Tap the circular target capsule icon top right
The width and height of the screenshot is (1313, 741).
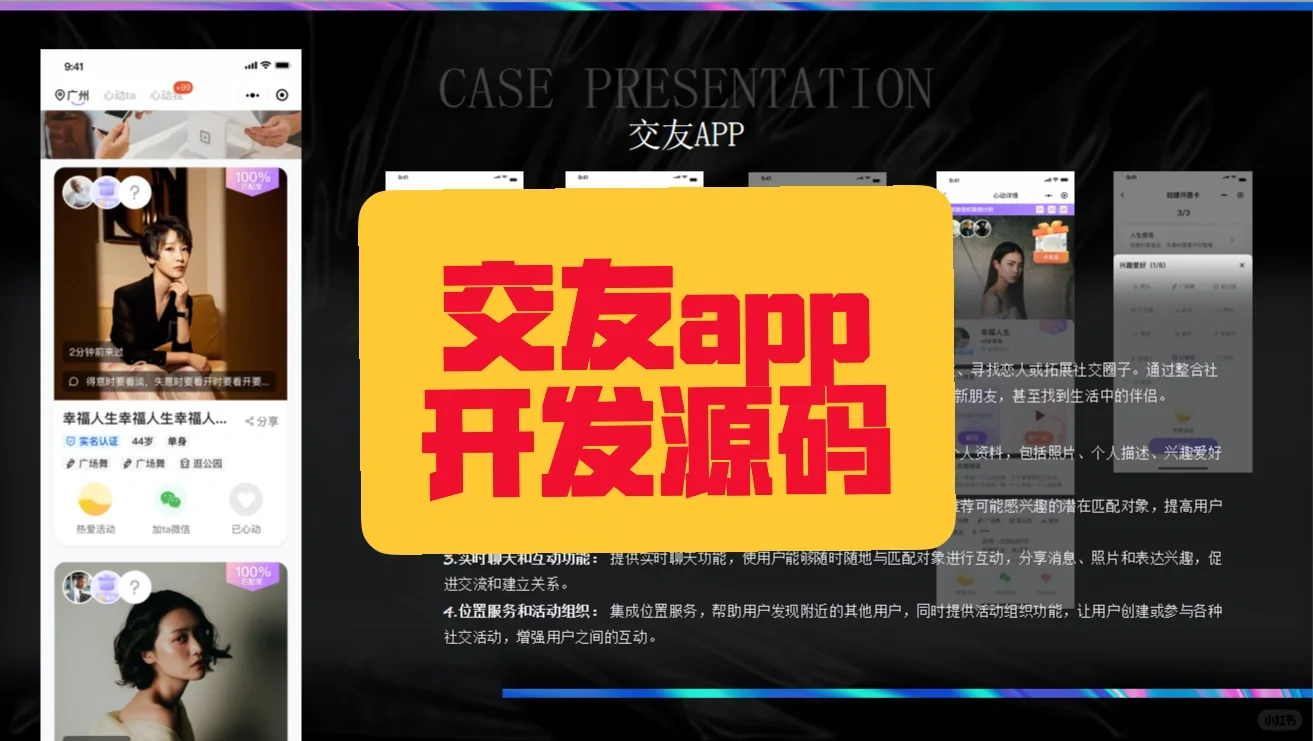281,95
